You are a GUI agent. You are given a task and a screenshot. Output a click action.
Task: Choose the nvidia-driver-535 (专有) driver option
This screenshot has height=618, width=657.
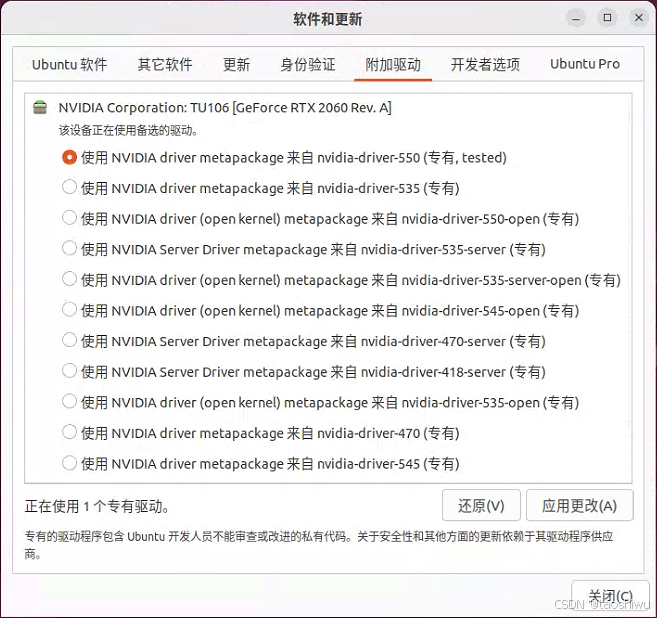[x=69, y=187]
